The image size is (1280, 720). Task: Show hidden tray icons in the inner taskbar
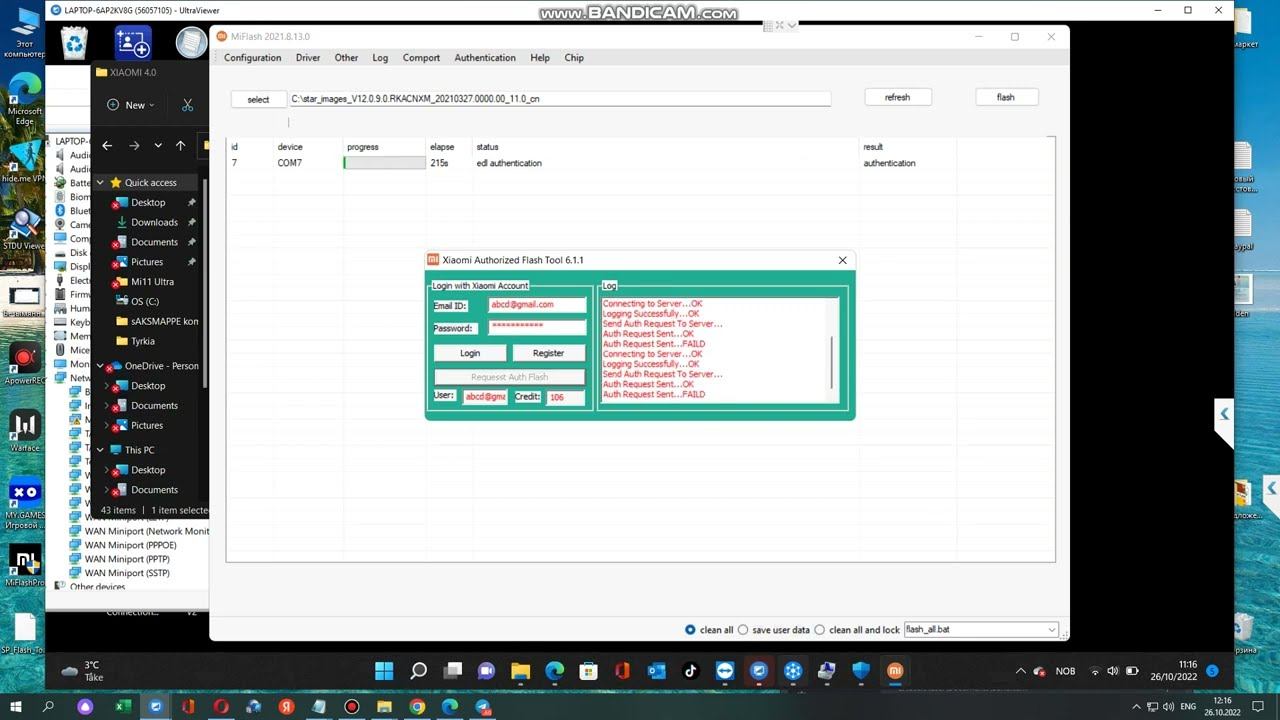1020,671
